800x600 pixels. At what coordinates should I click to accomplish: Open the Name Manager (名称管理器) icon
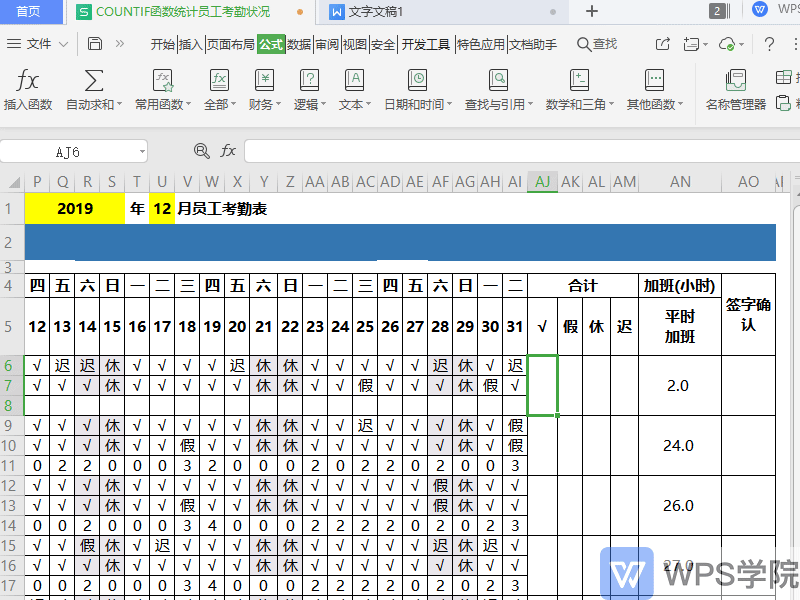click(x=735, y=81)
